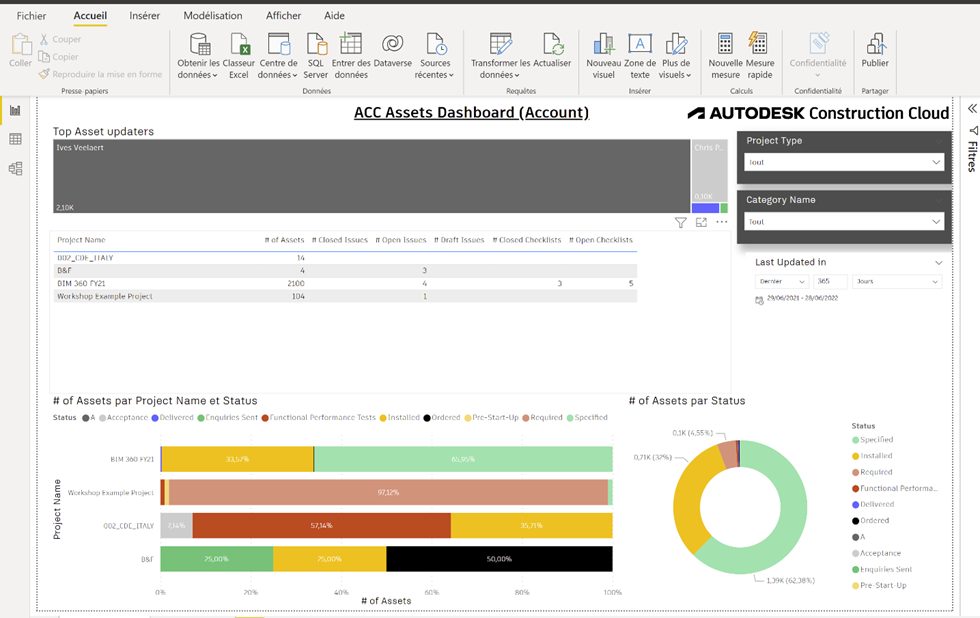Open Obtenir les données
Viewport: 980px width, 618px height.
[199, 56]
